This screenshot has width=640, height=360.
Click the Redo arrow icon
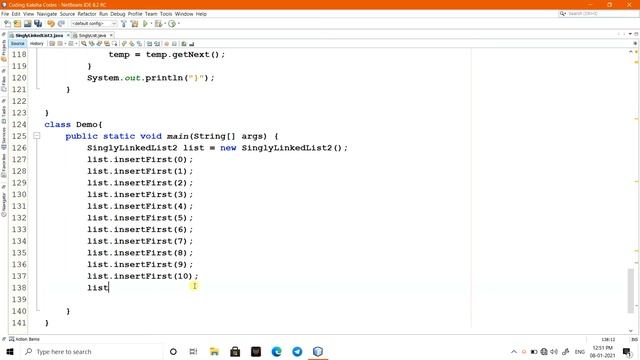click(x=61, y=24)
